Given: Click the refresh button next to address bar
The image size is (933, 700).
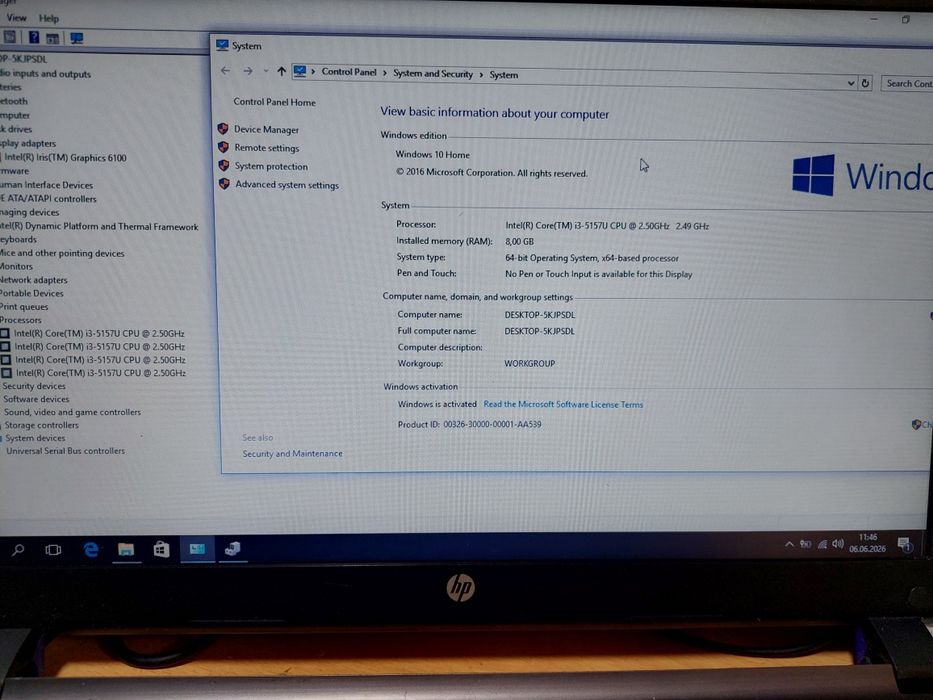Looking at the screenshot, I should 865,83.
